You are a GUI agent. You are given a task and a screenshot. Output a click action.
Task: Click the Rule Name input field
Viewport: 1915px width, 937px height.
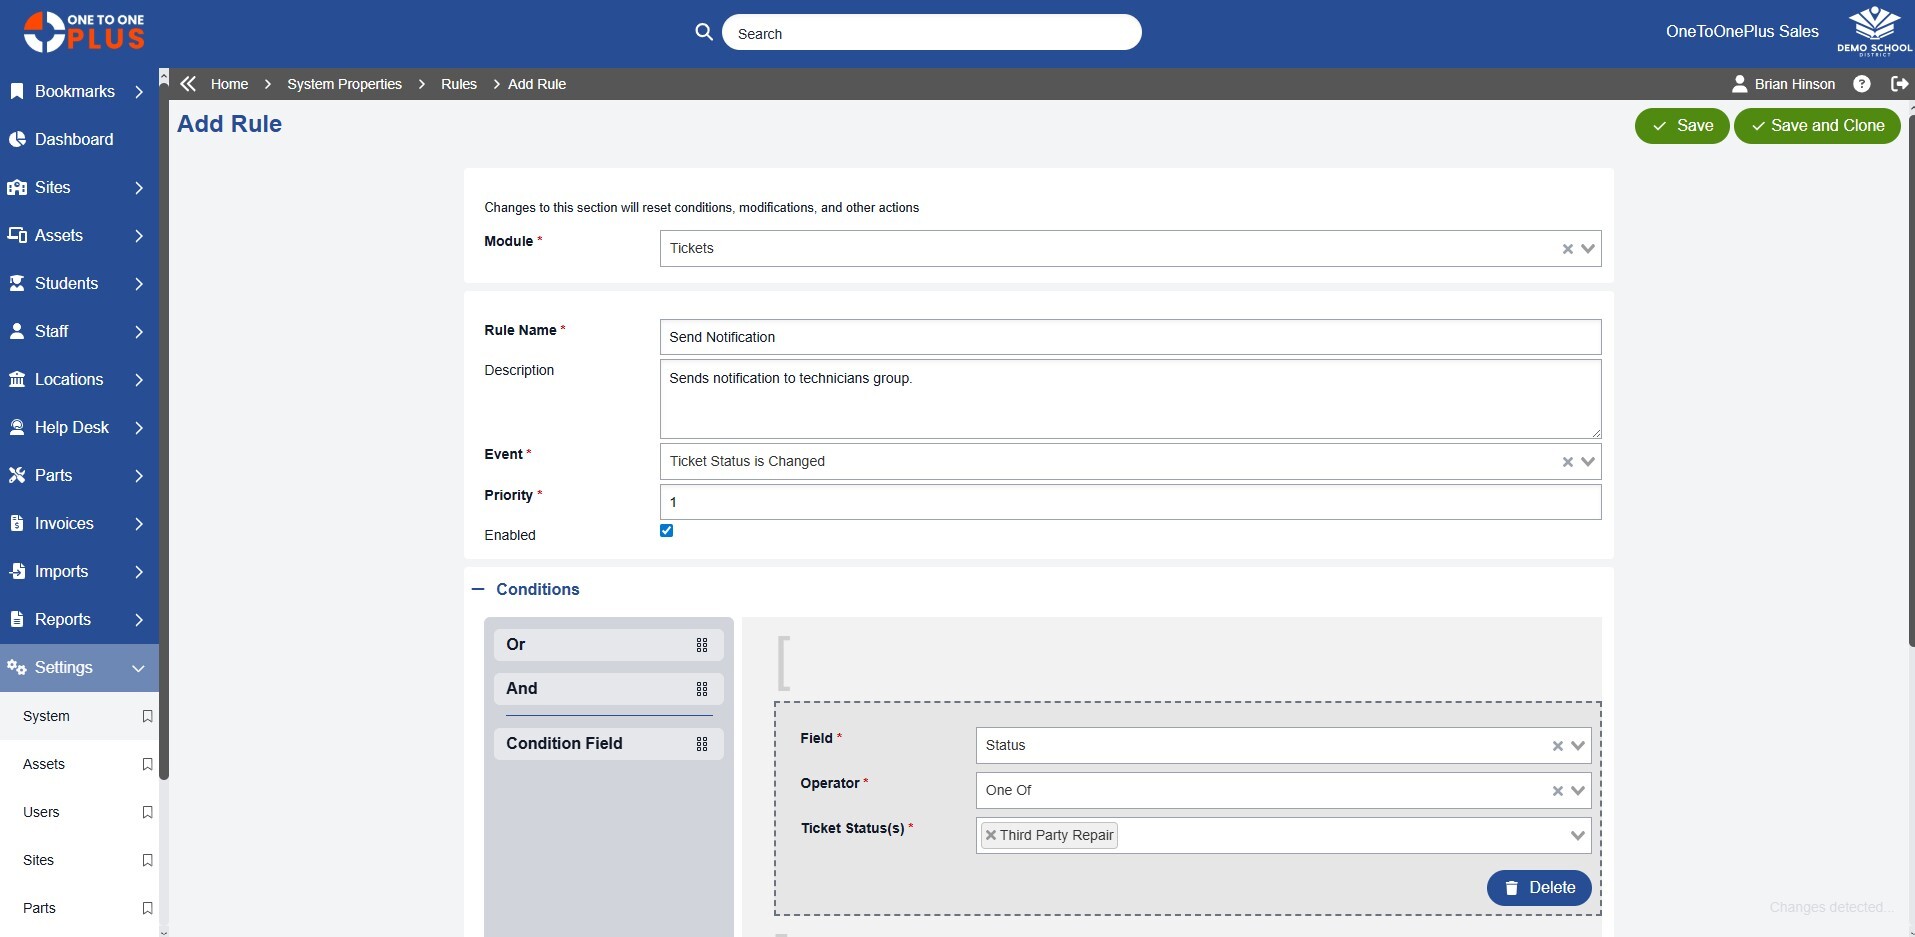click(1129, 337)
